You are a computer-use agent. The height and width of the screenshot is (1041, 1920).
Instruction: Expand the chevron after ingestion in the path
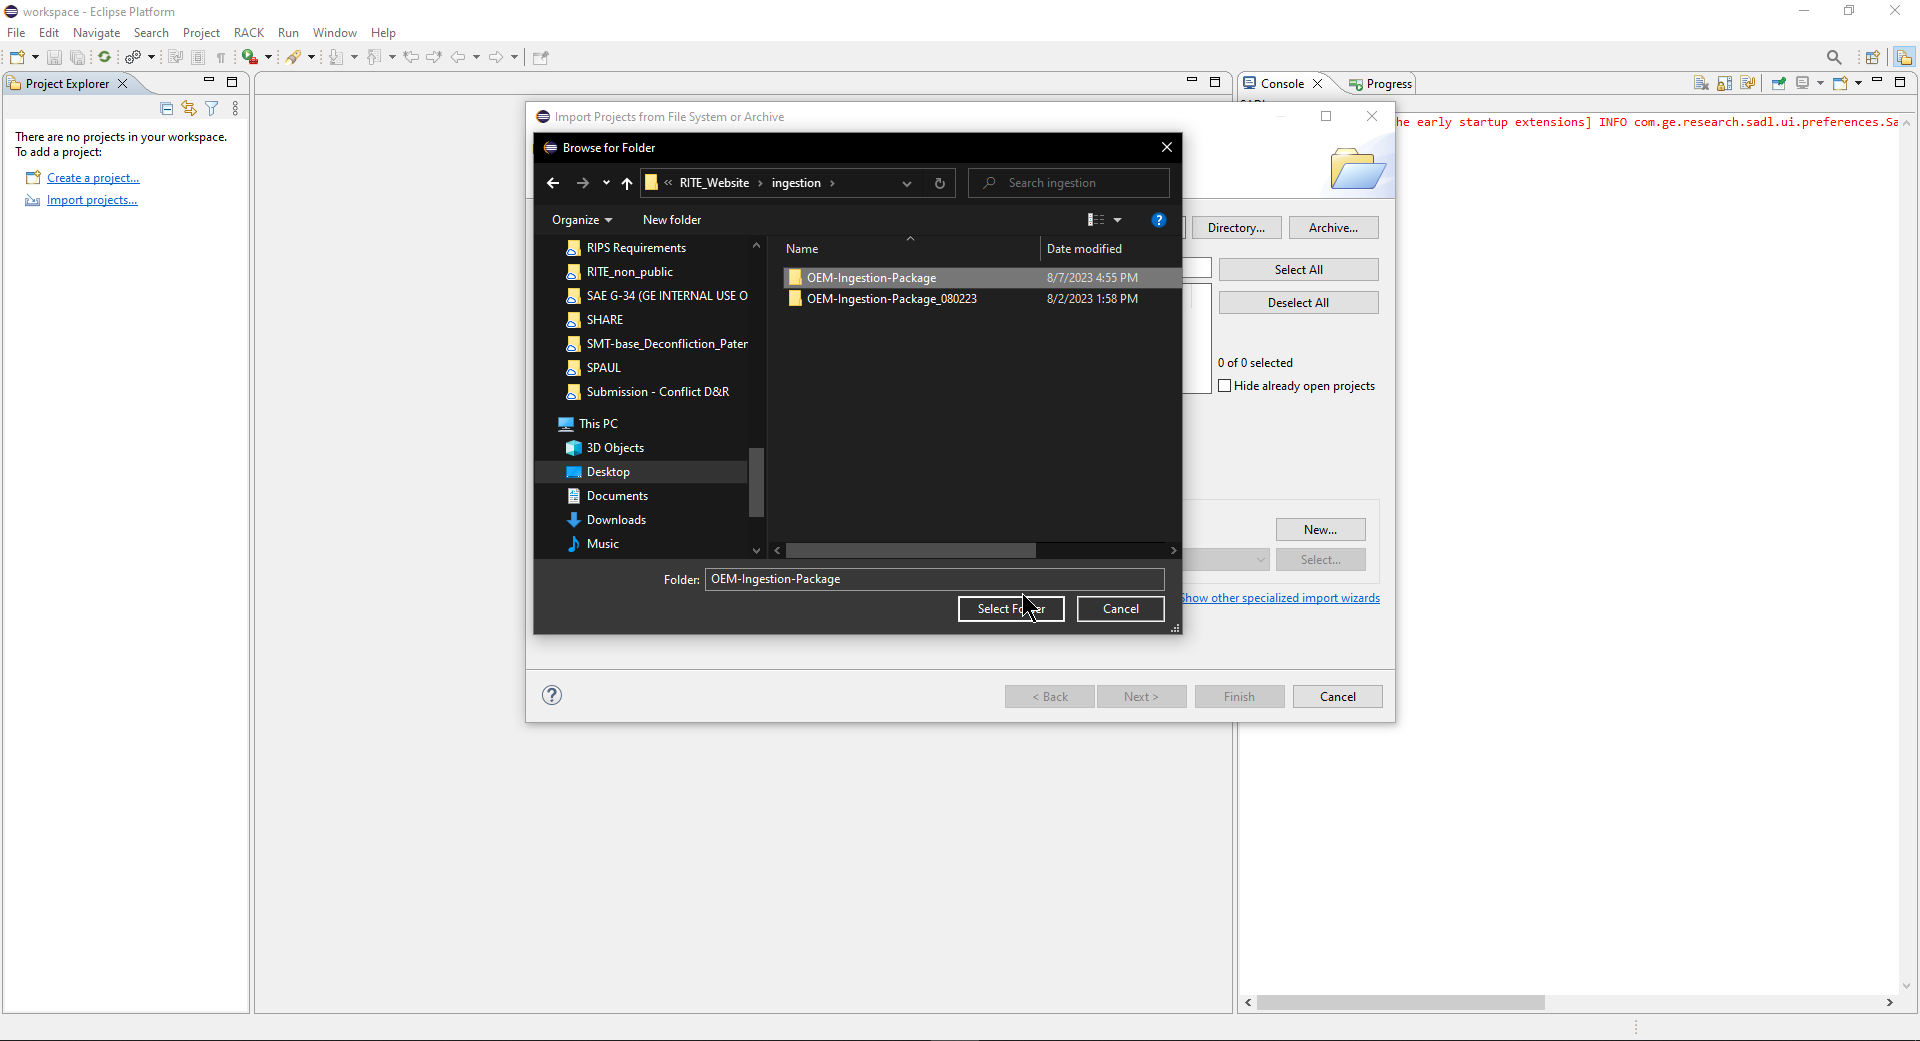coord(832,183)
